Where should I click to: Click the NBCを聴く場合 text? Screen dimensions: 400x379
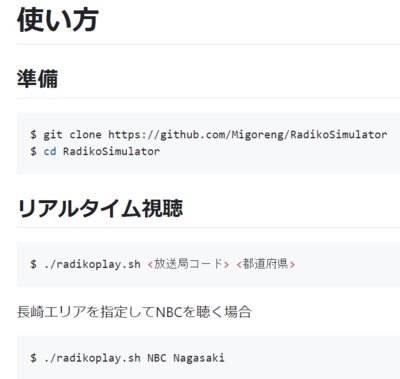point(204,312)
